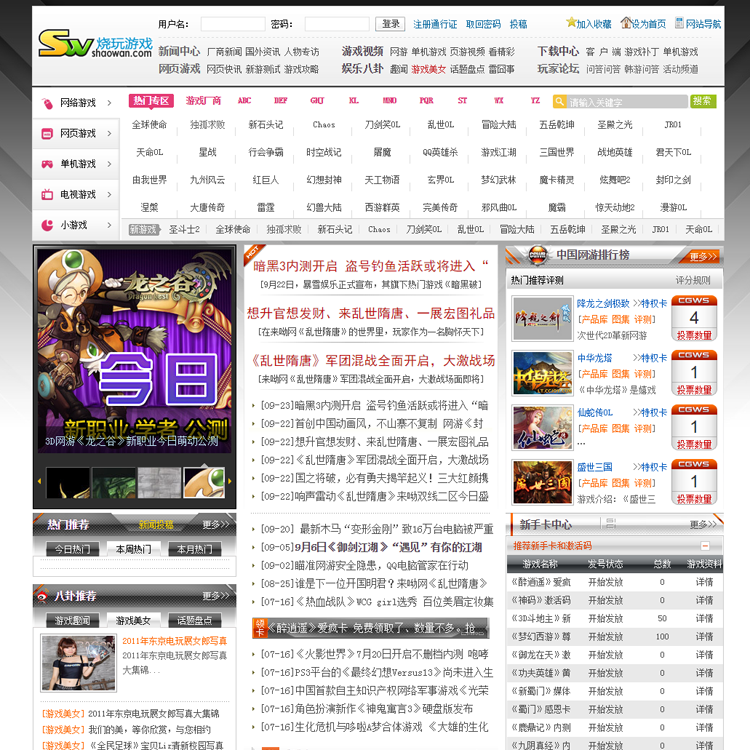Click the pacman icon beside 小游戏
This screenshot has width=750, height=750.
(x=47, y=225)
